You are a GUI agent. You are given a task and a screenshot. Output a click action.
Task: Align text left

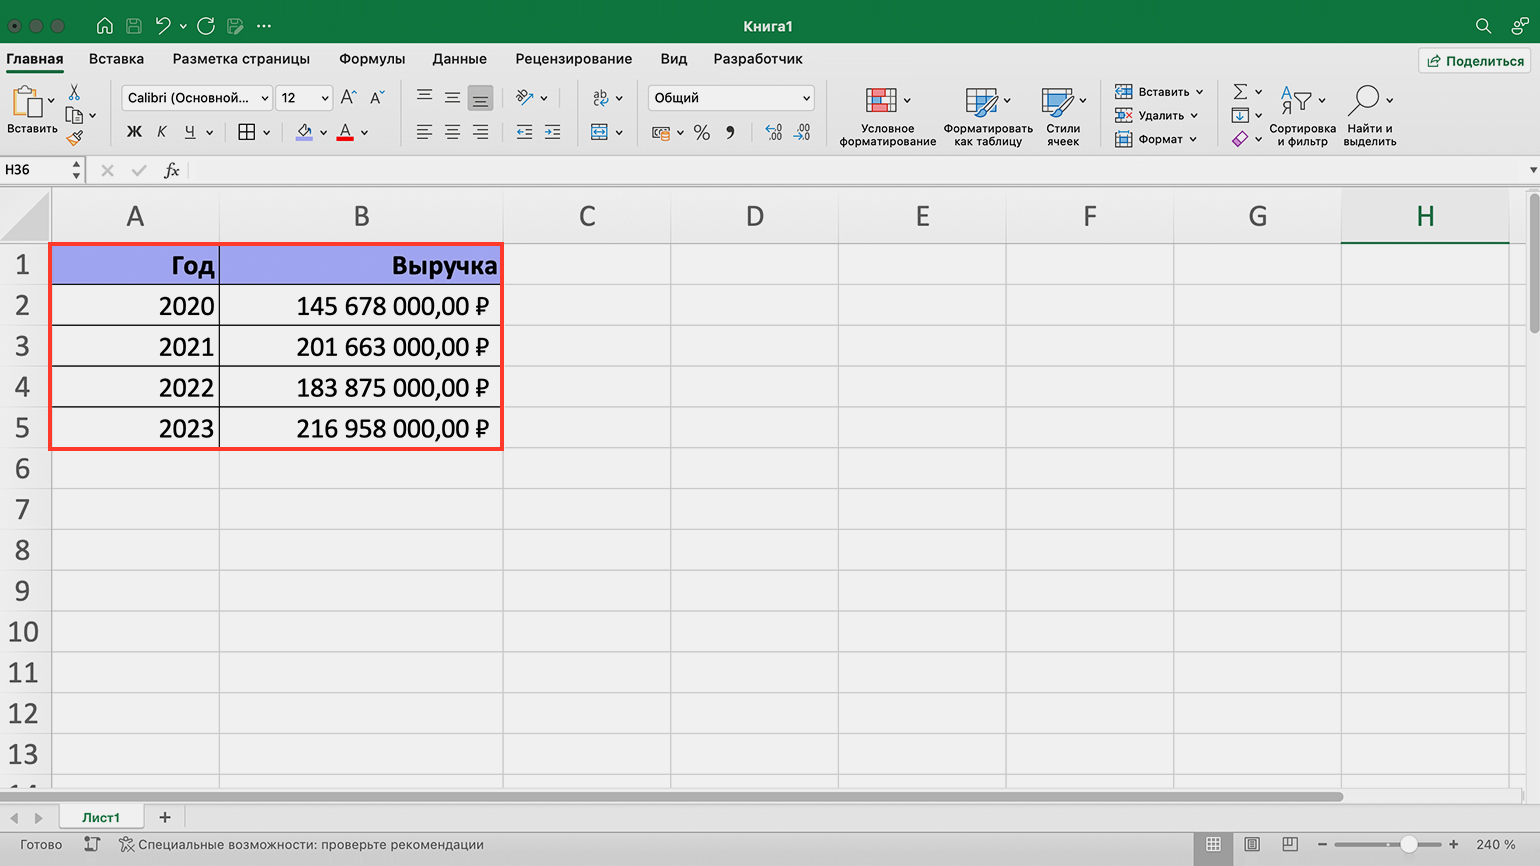tap(424, 132)
